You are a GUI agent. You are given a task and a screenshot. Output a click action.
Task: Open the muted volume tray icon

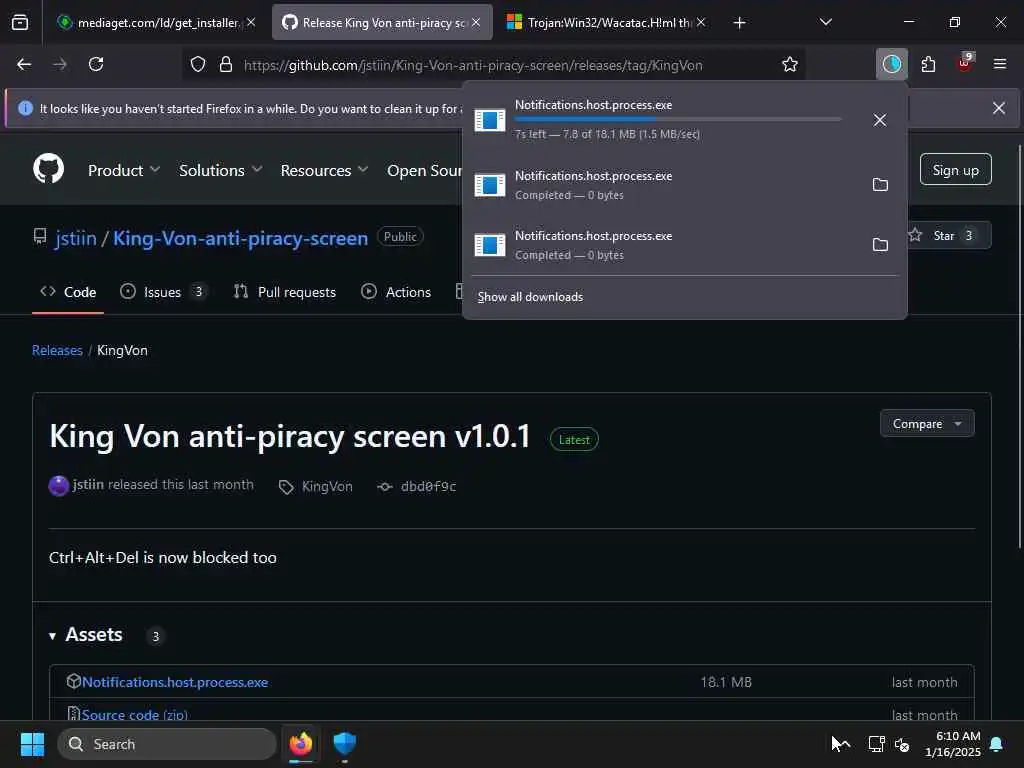point(902,744)
